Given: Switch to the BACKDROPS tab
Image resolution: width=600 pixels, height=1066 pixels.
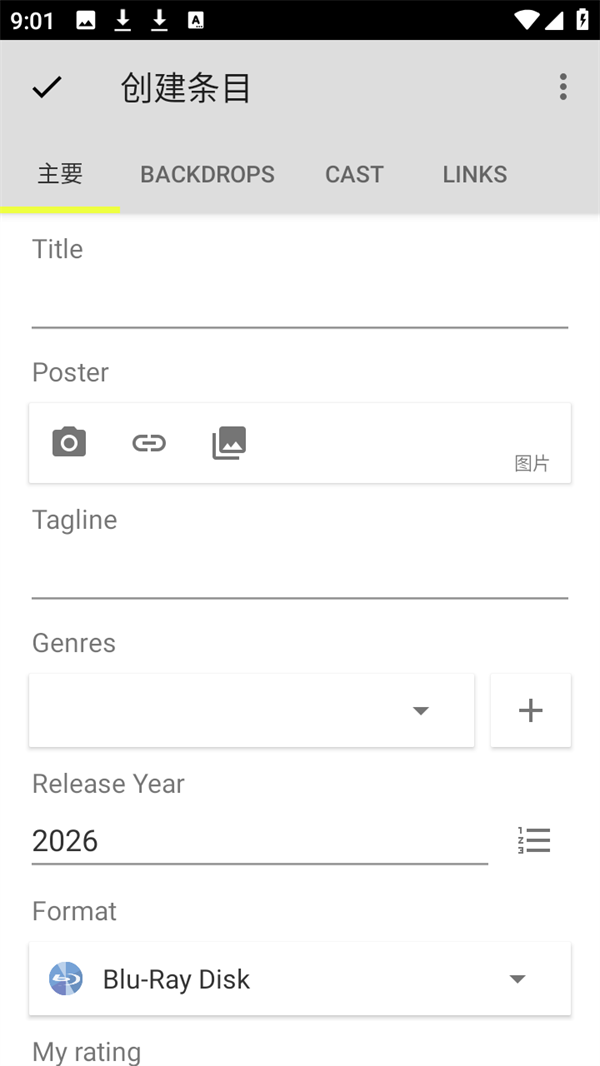Looking at the screenshot, I should (207, 174).
